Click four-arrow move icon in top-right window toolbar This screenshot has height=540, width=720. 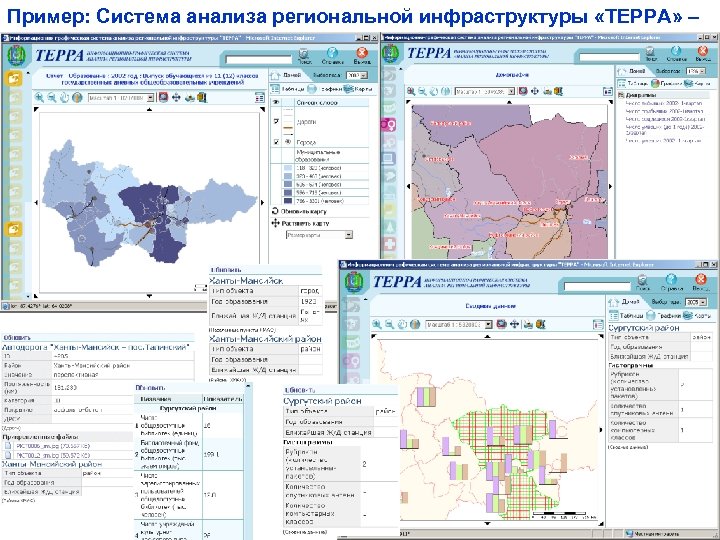tap(534, 91)
